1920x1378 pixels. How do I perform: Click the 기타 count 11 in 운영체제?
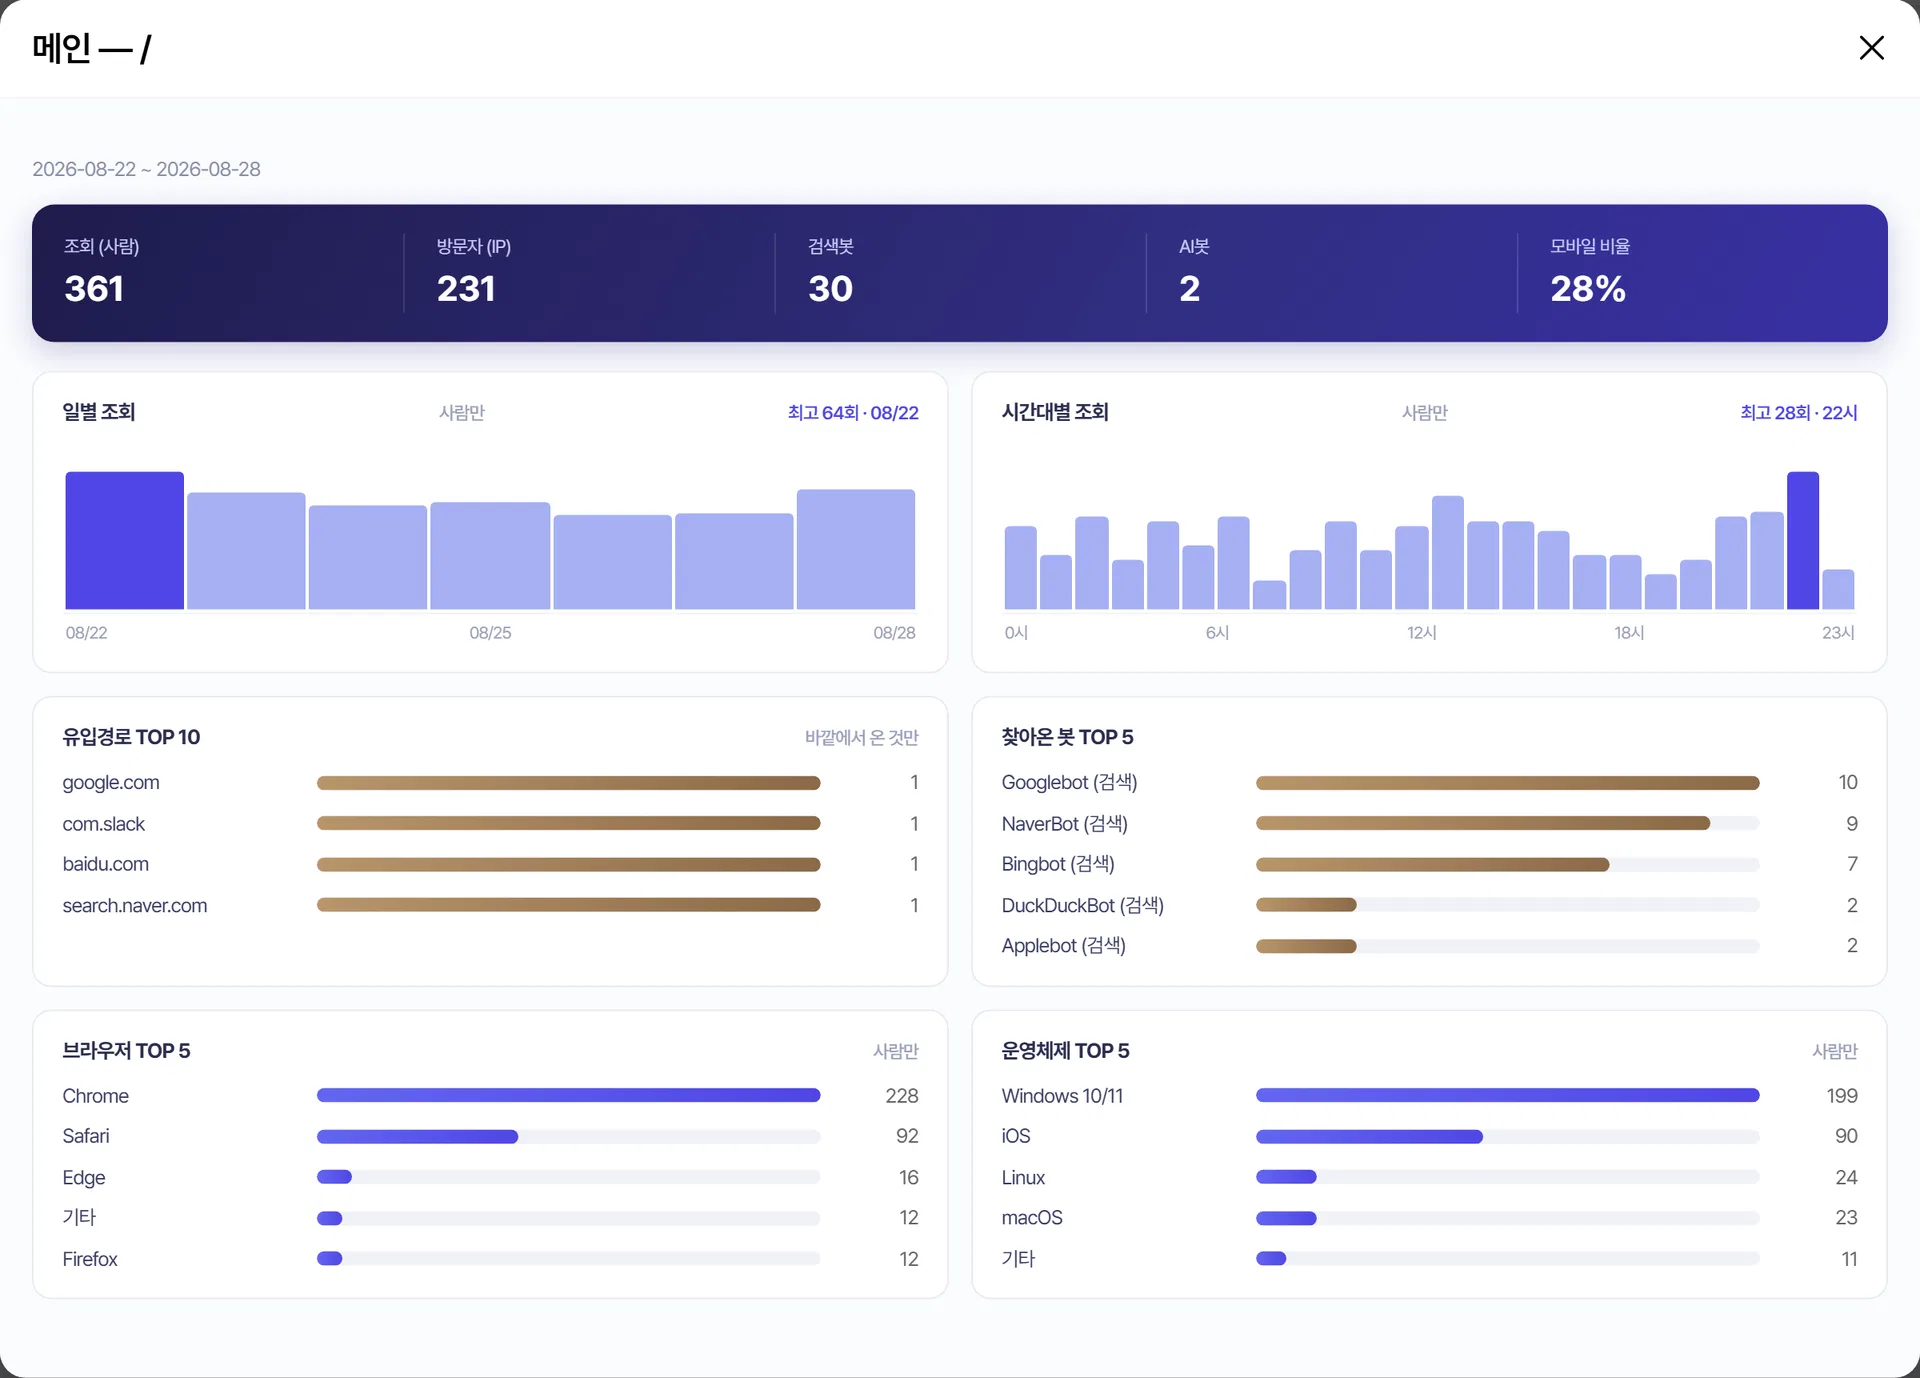[1849, 1259]
